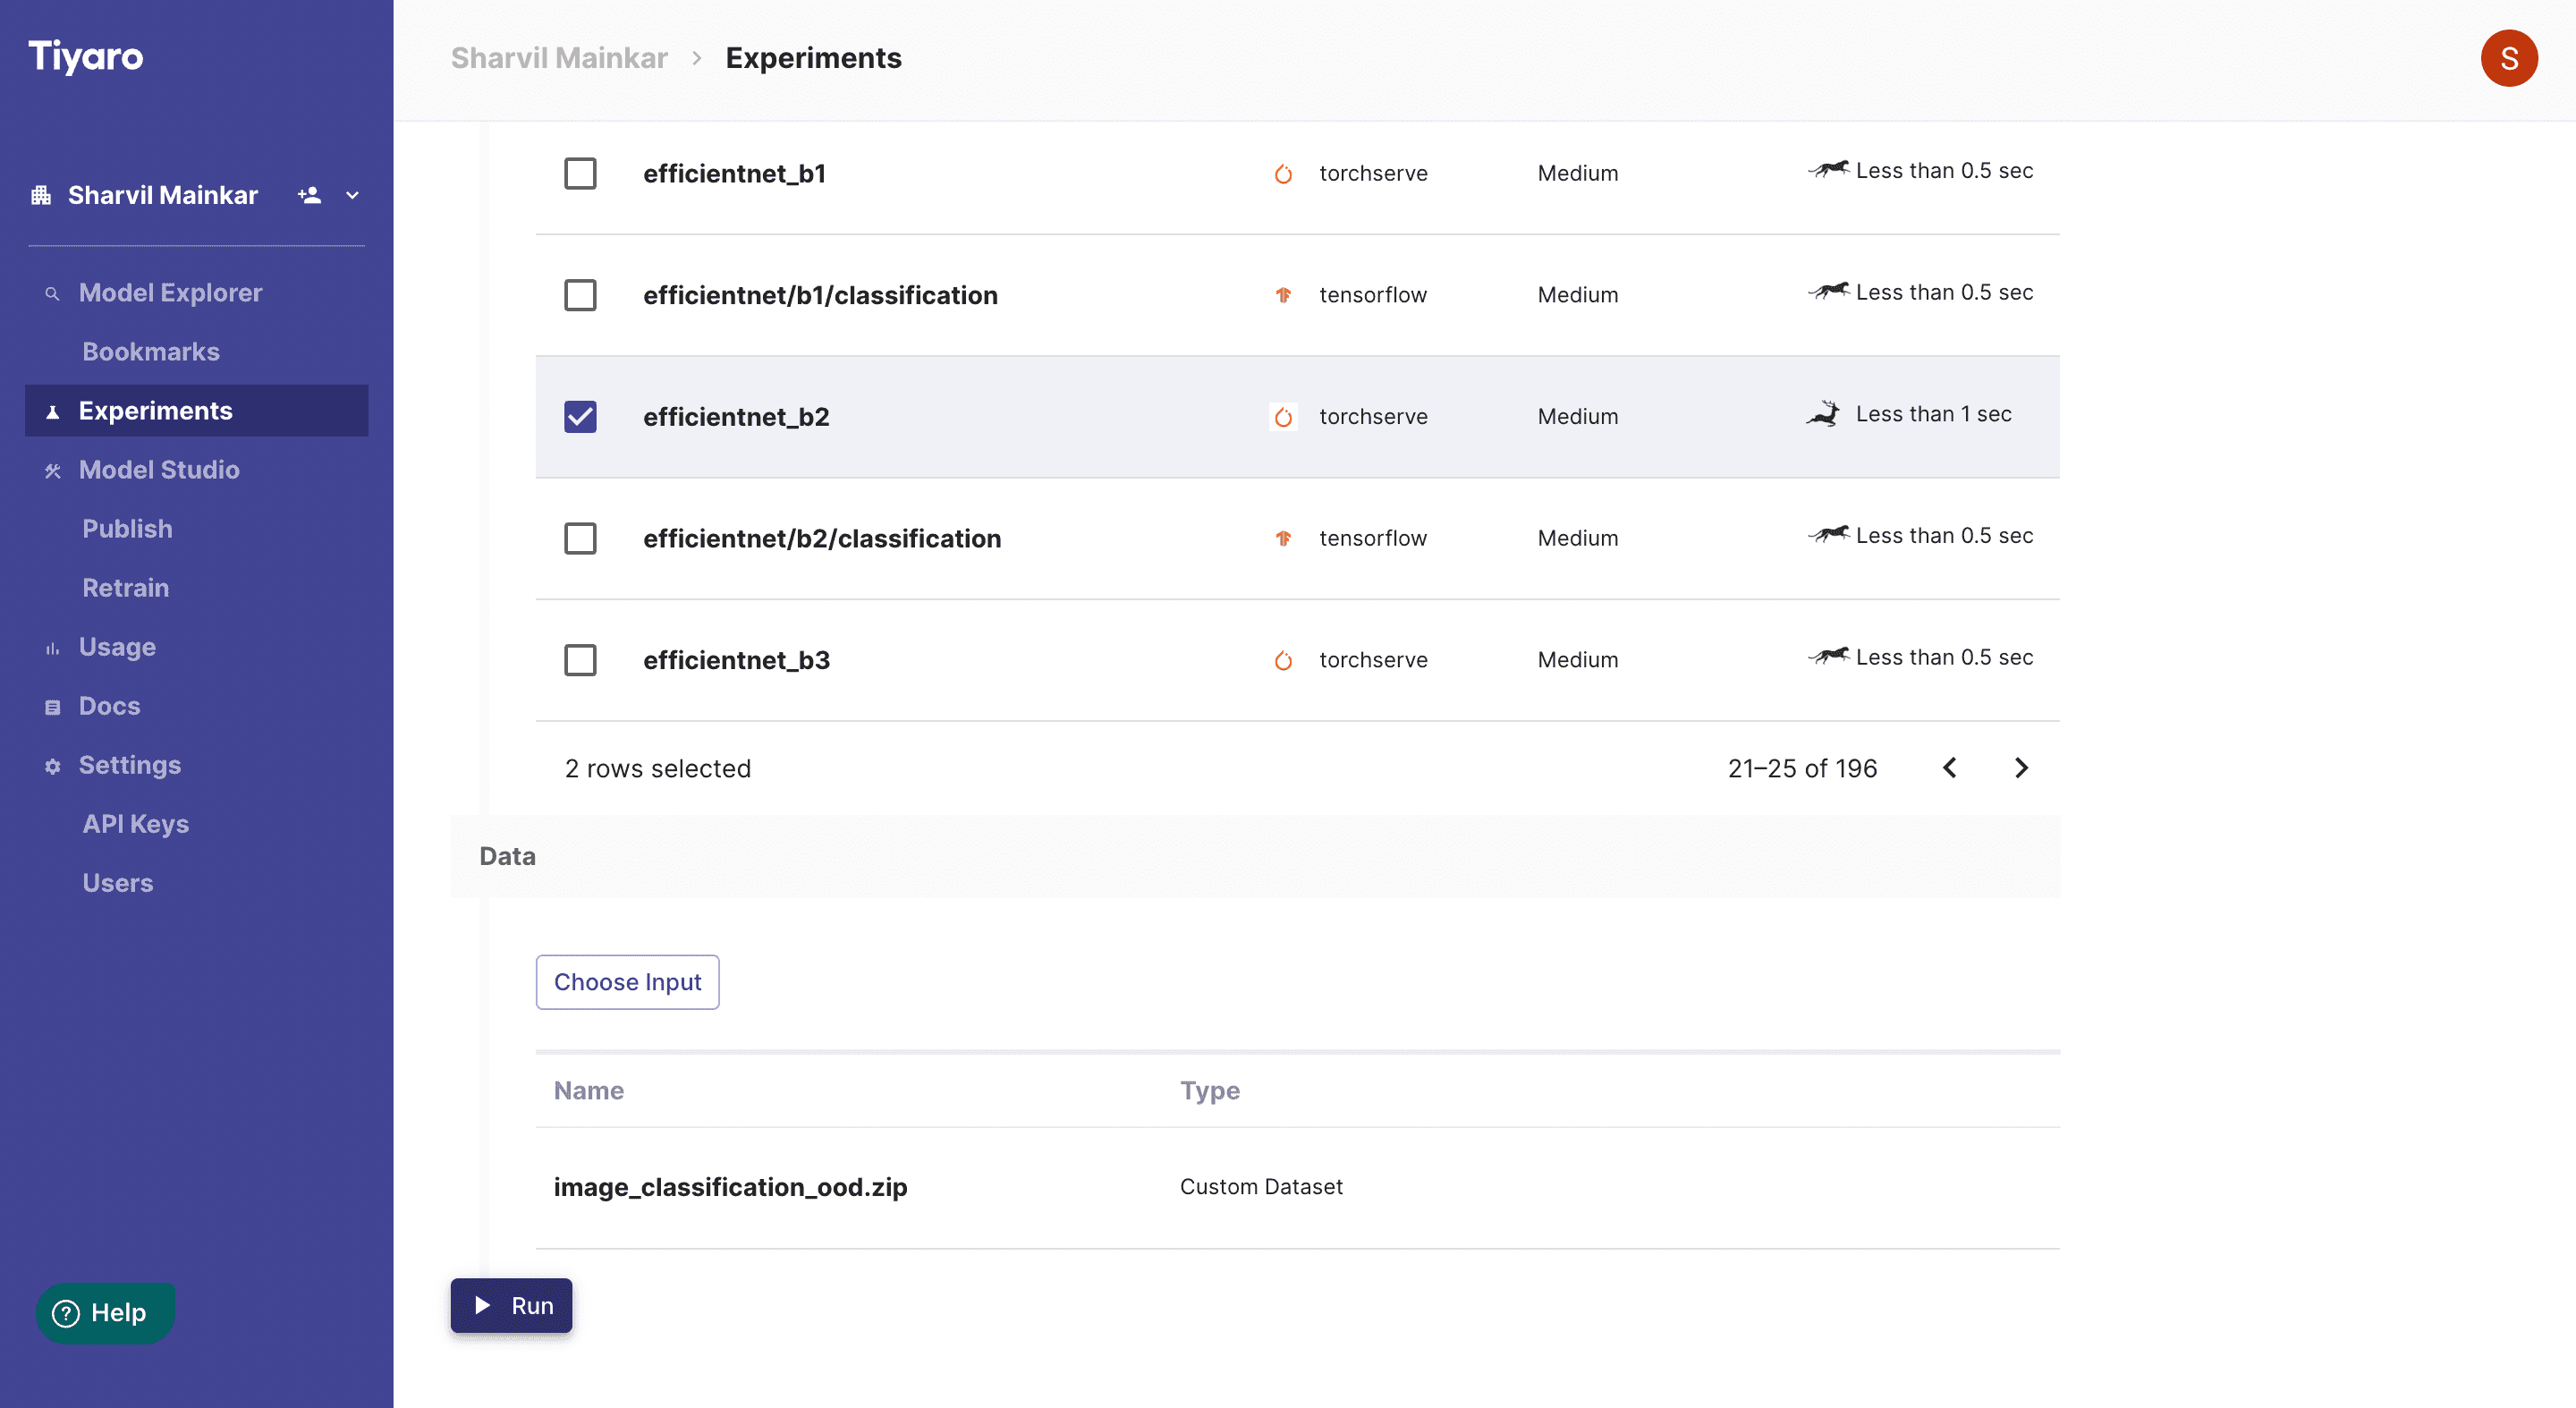The width and height of the screenshot is (2576, 1408).
Task: Uncheck the efficientnet_b2 checkbox
Action: click(x=580, y=417)
